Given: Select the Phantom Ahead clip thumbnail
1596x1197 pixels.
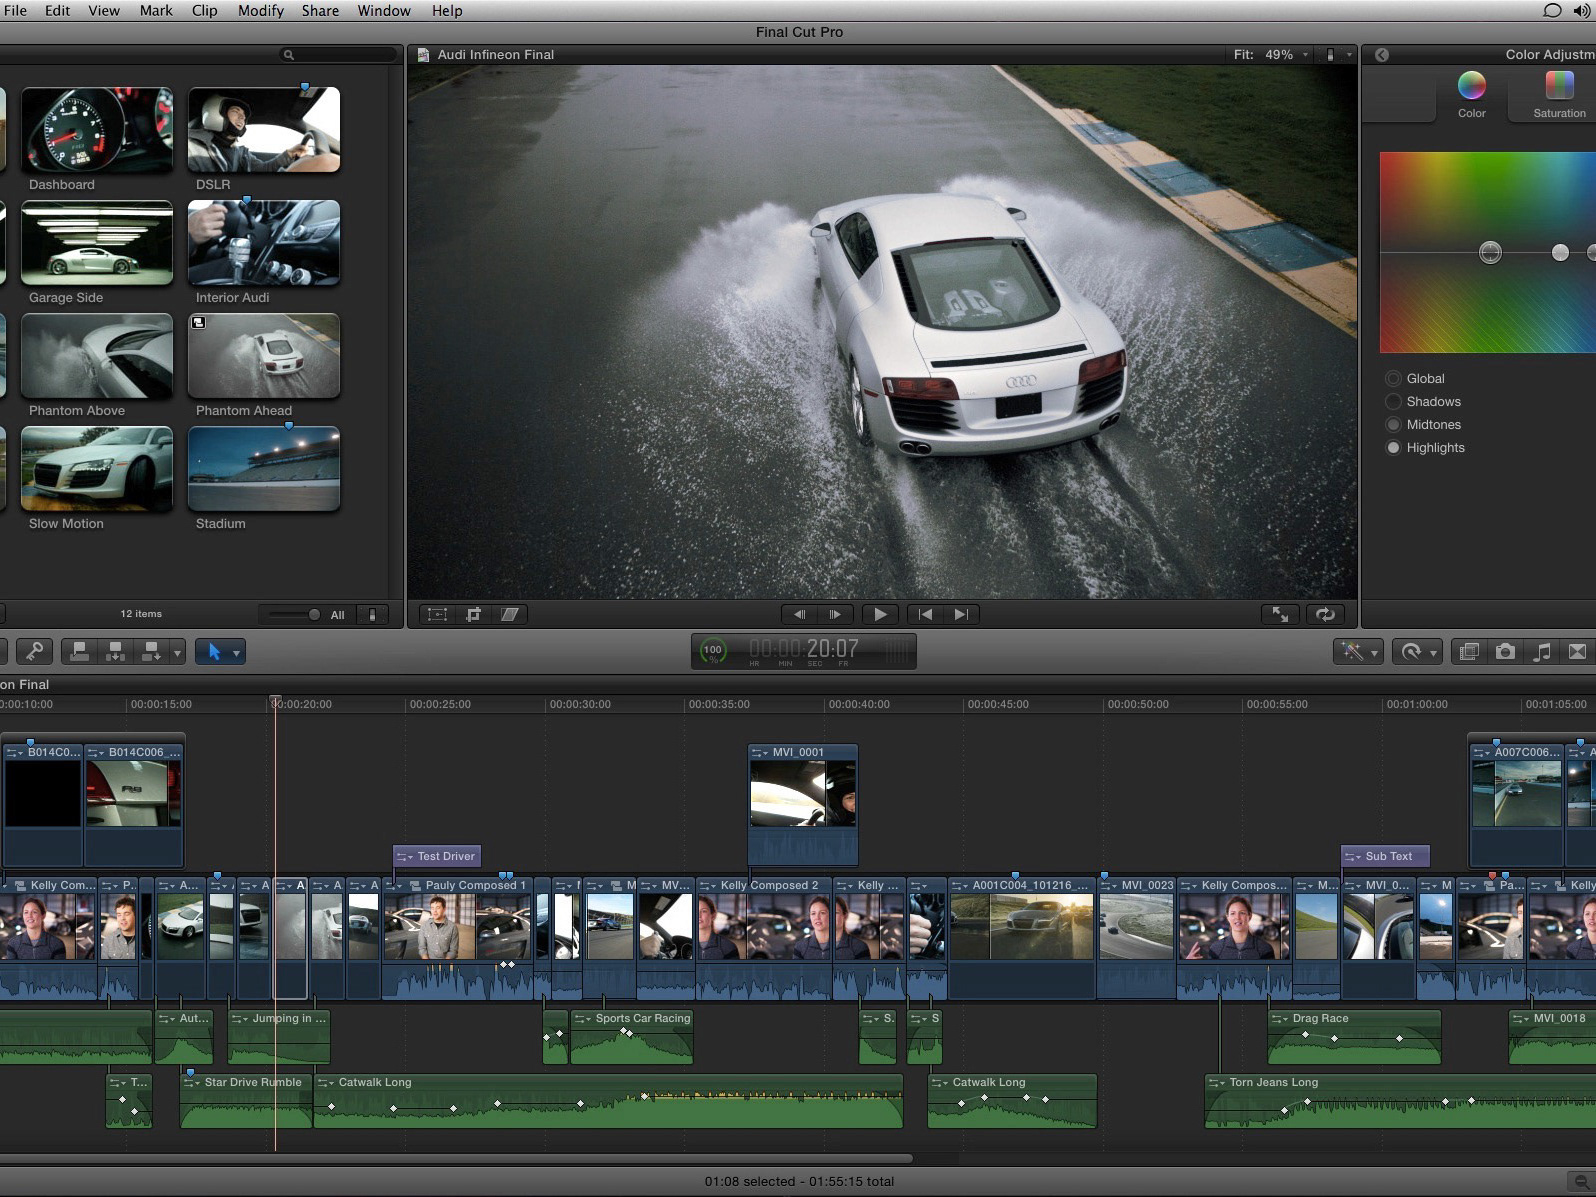Looking at the screenshot, I should coord(264,355).
